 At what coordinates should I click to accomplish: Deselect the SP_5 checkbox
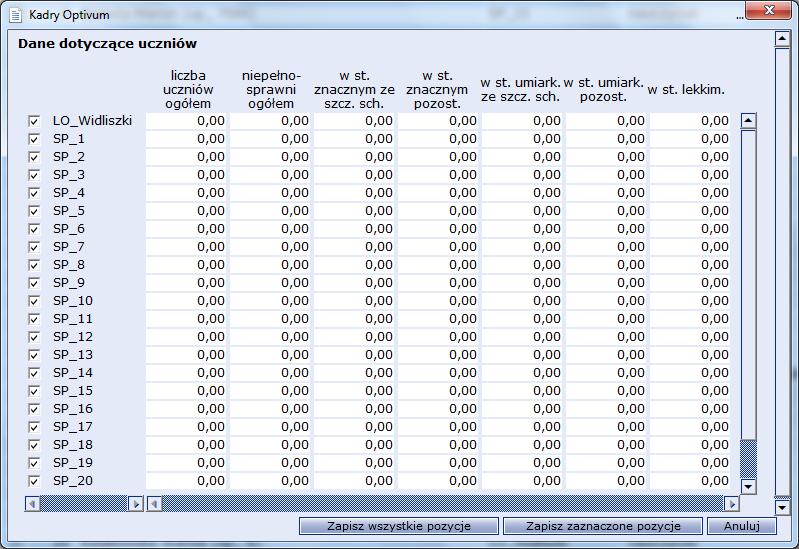pos(34,211)
